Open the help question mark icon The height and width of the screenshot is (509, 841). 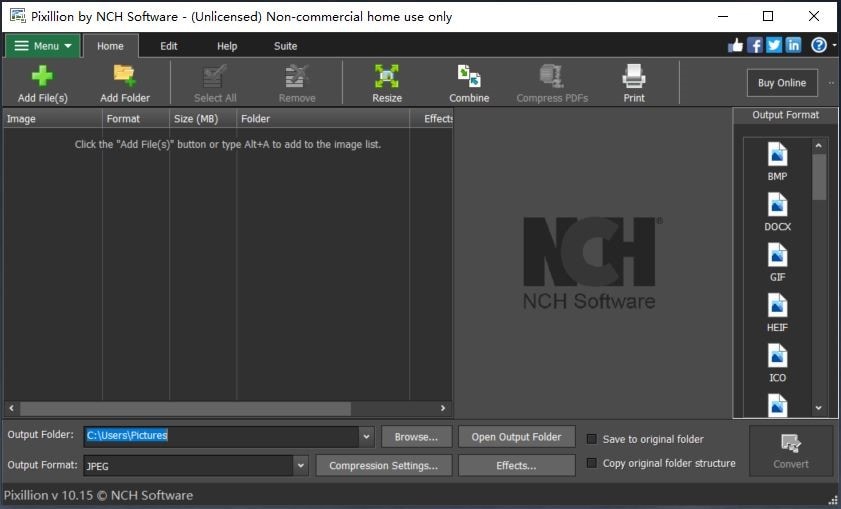coord(818,45)
